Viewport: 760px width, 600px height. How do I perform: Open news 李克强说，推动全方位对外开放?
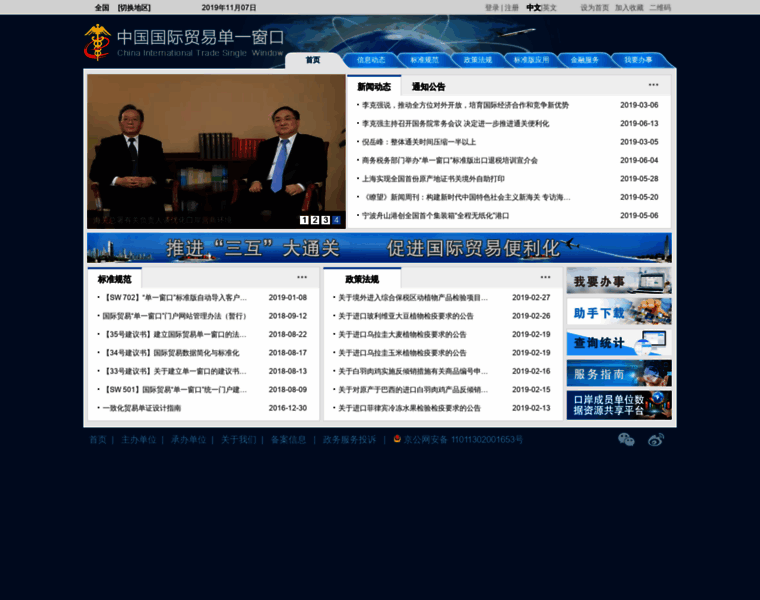coord(465,105)
